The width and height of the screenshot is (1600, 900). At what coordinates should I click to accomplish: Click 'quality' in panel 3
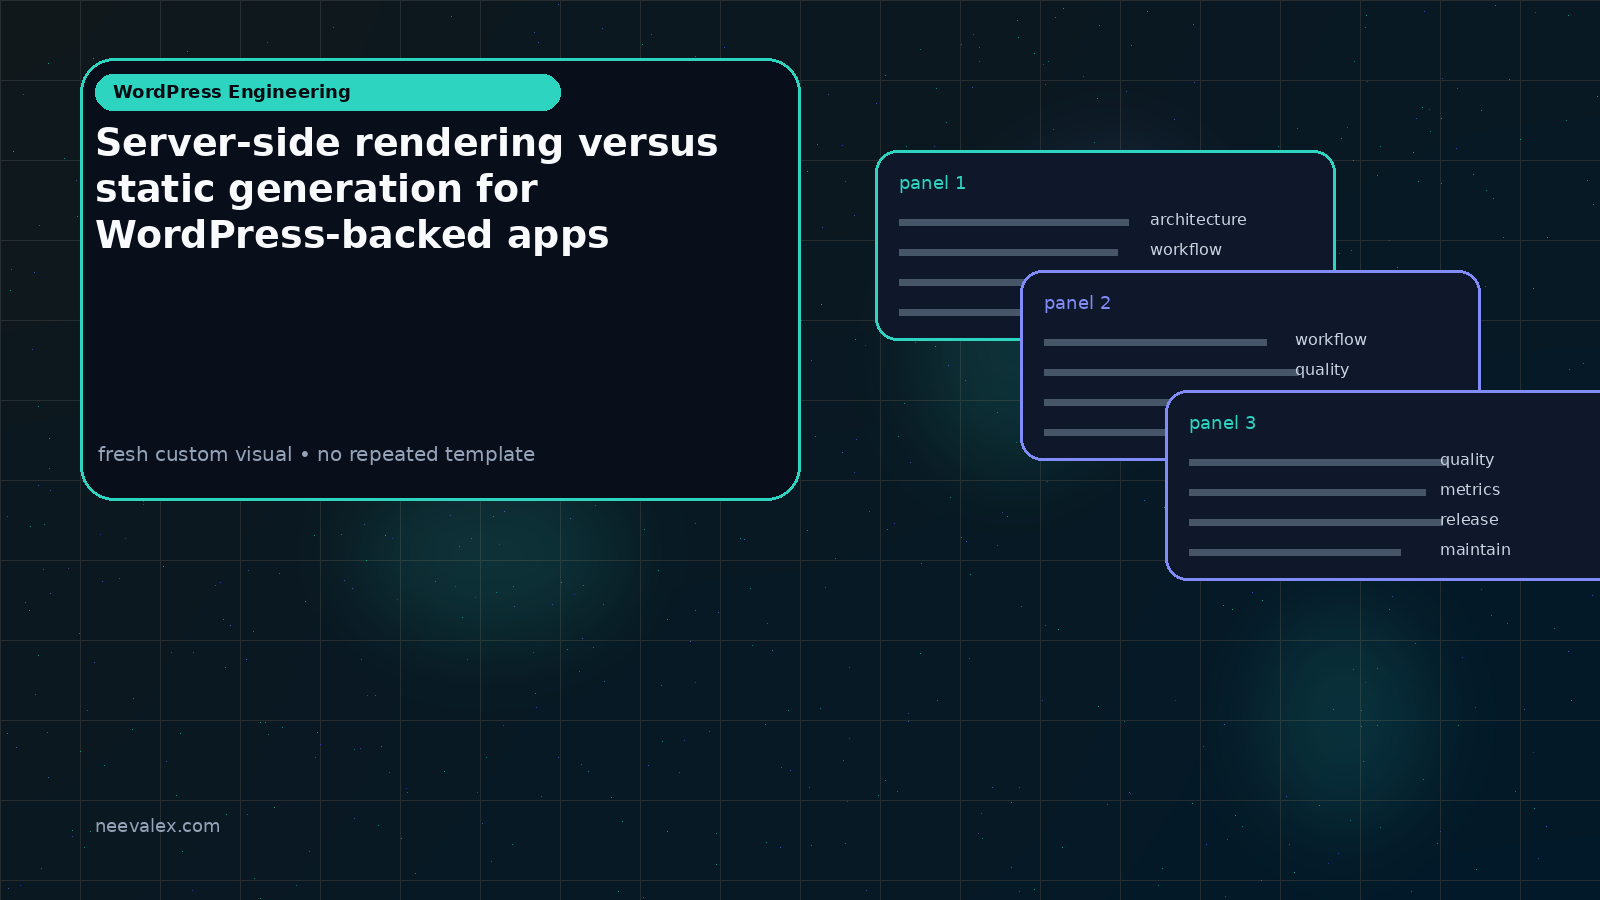1467,460
